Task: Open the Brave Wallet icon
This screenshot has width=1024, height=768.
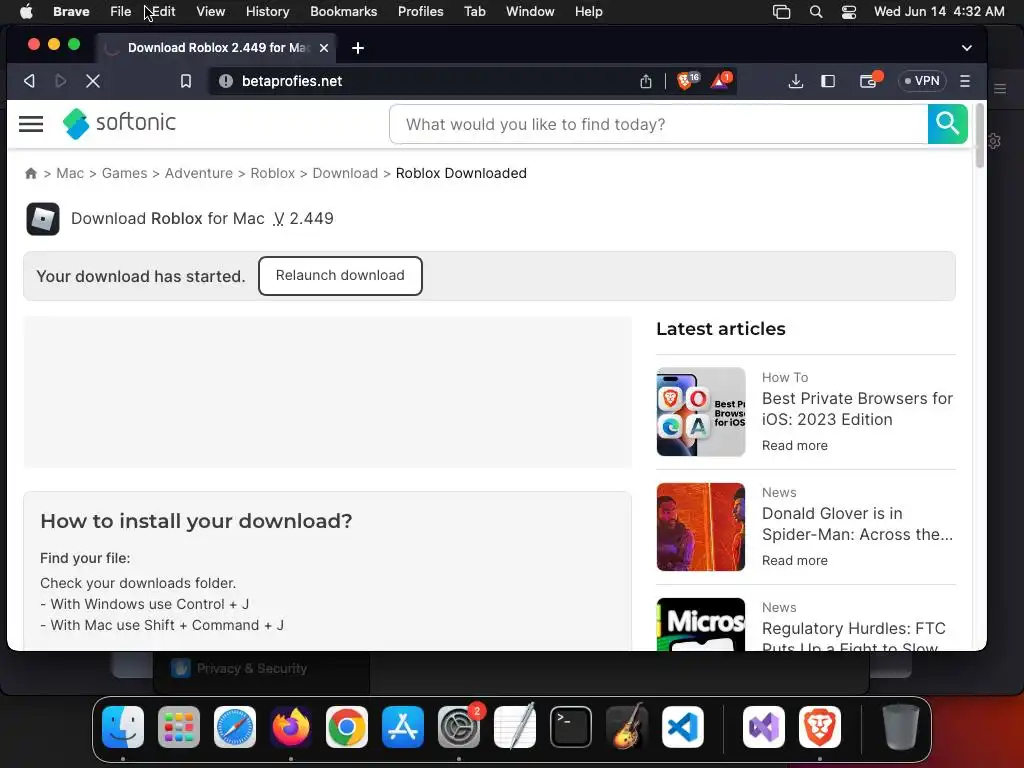Action: click(869, 81)
